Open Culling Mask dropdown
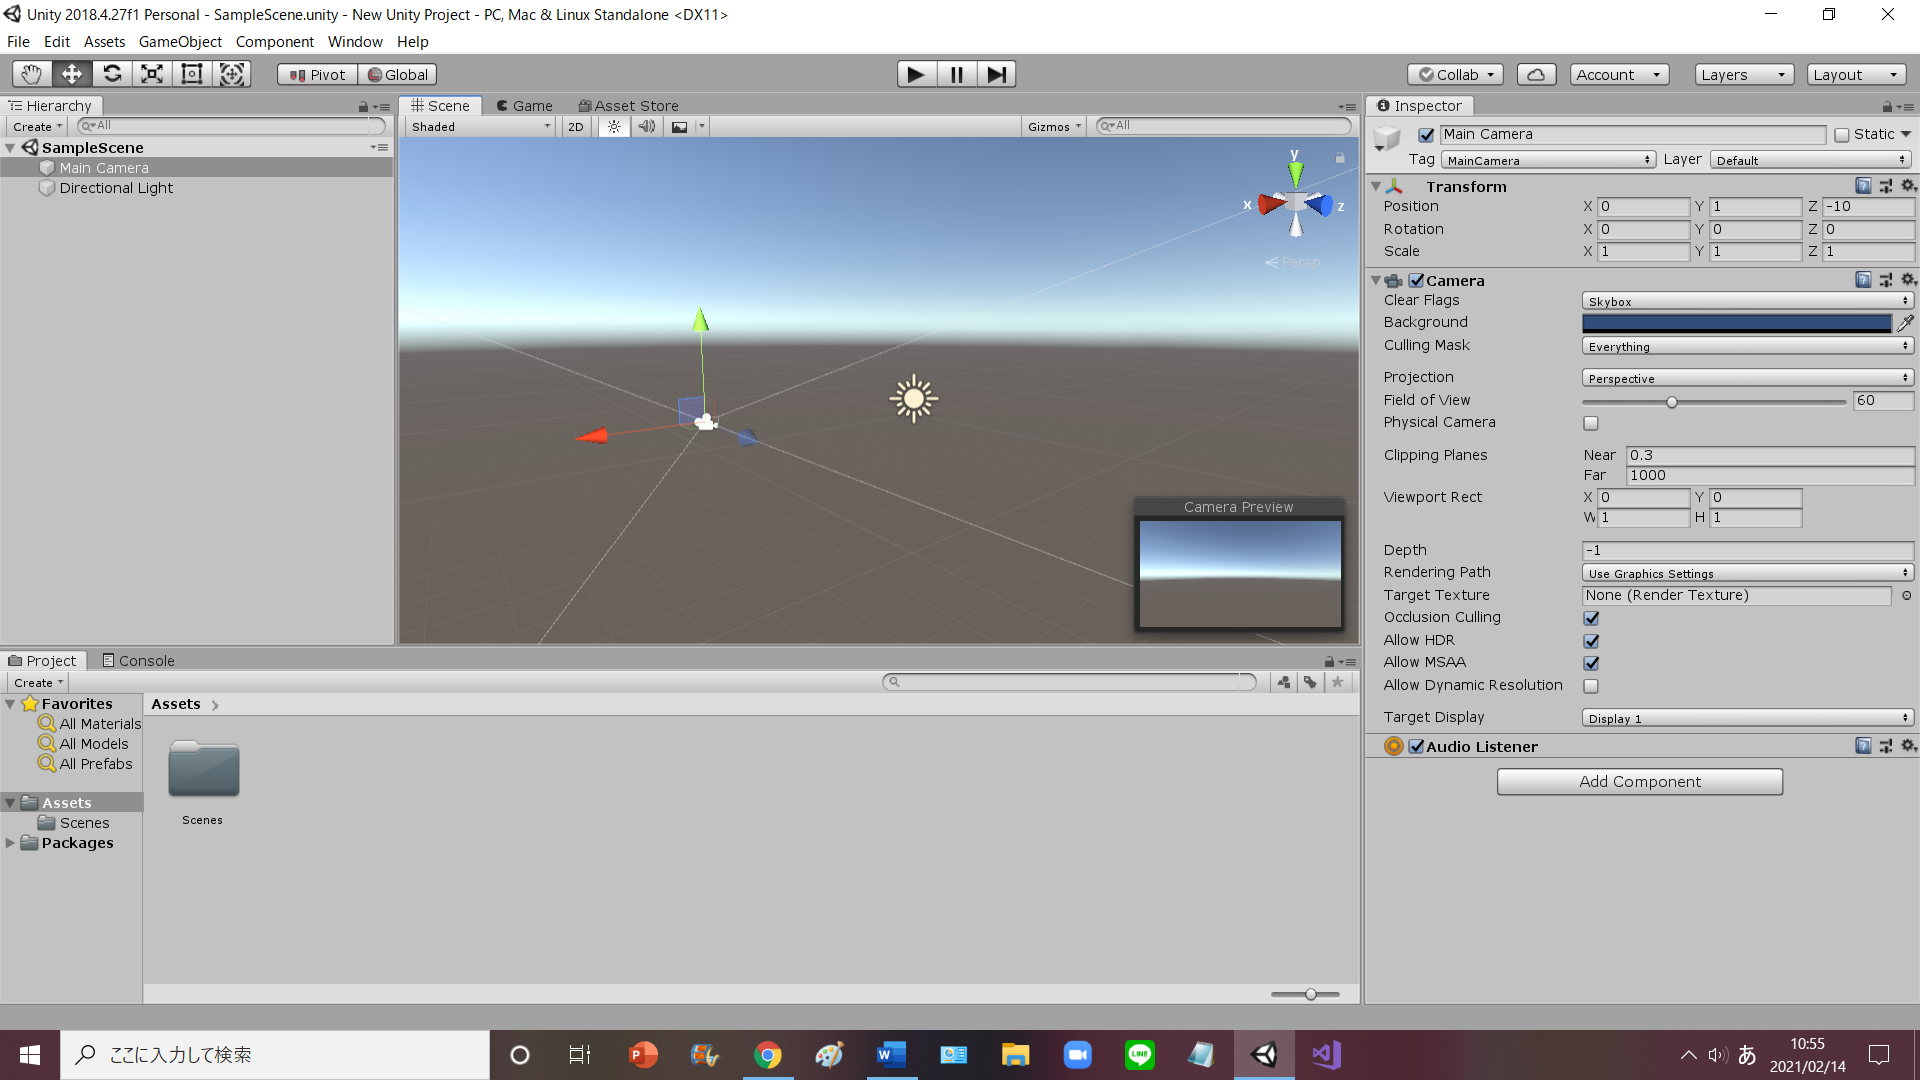 1747,346
